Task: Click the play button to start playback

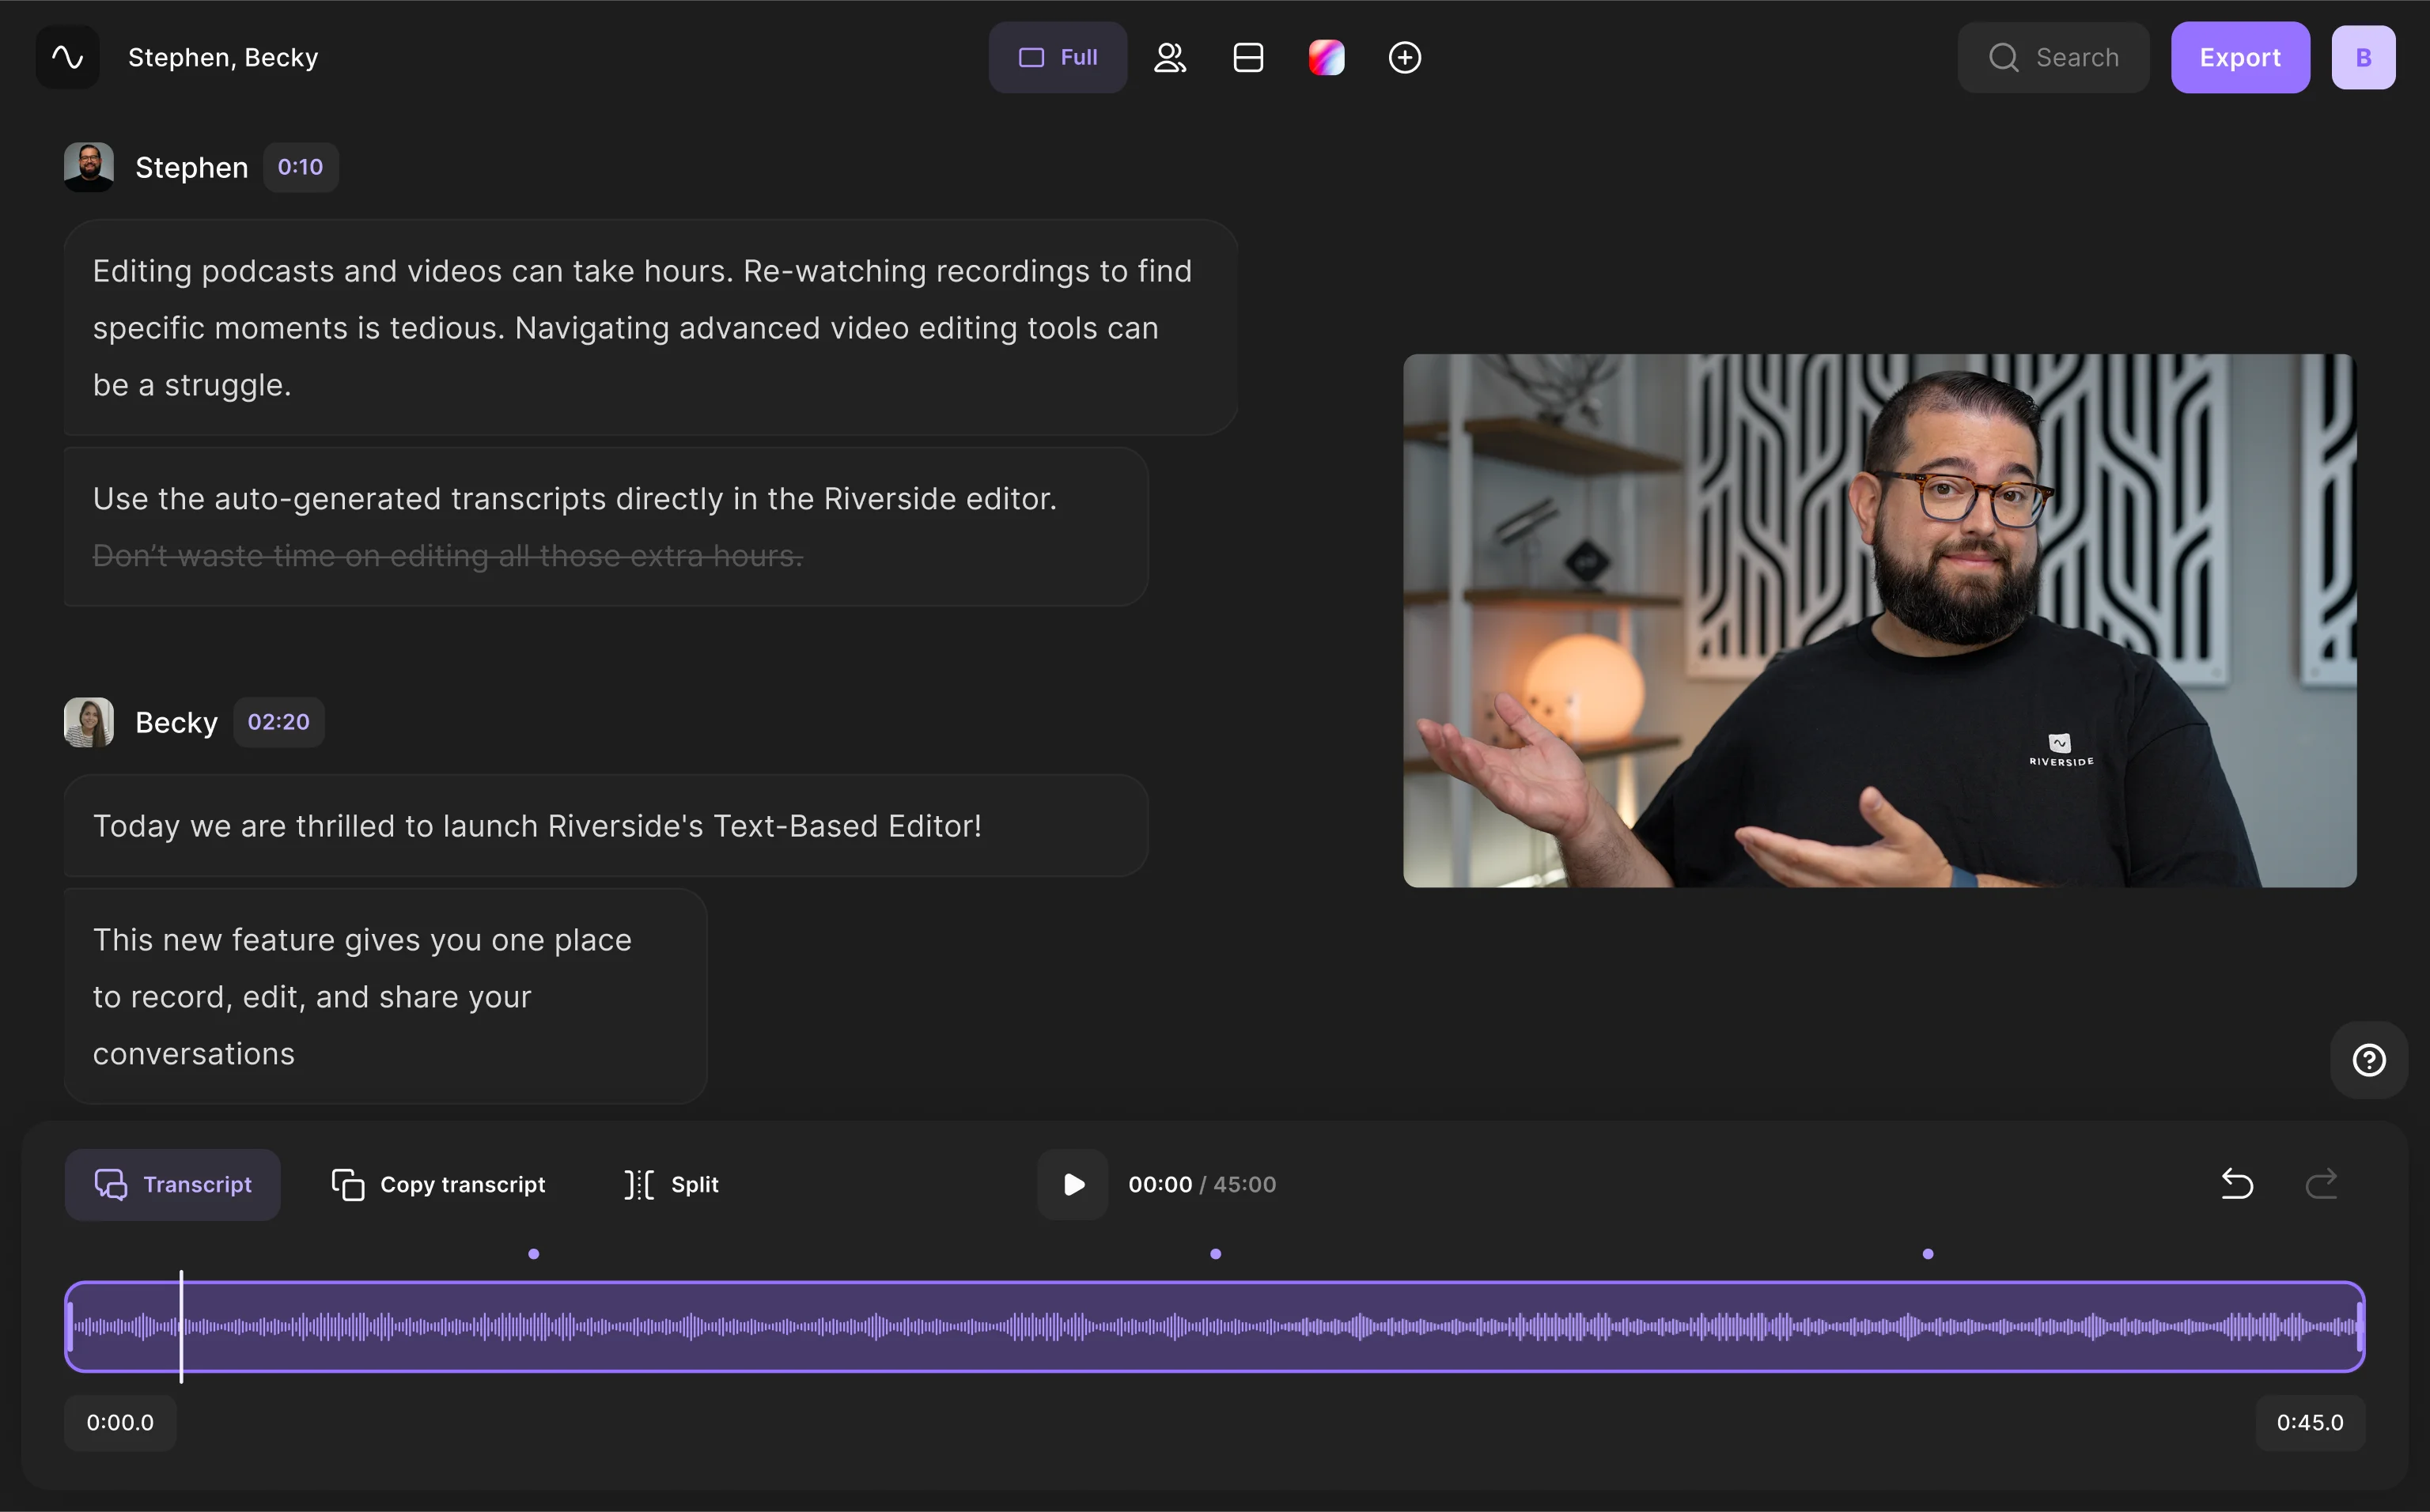Action: click(x=1073, y=1185)
